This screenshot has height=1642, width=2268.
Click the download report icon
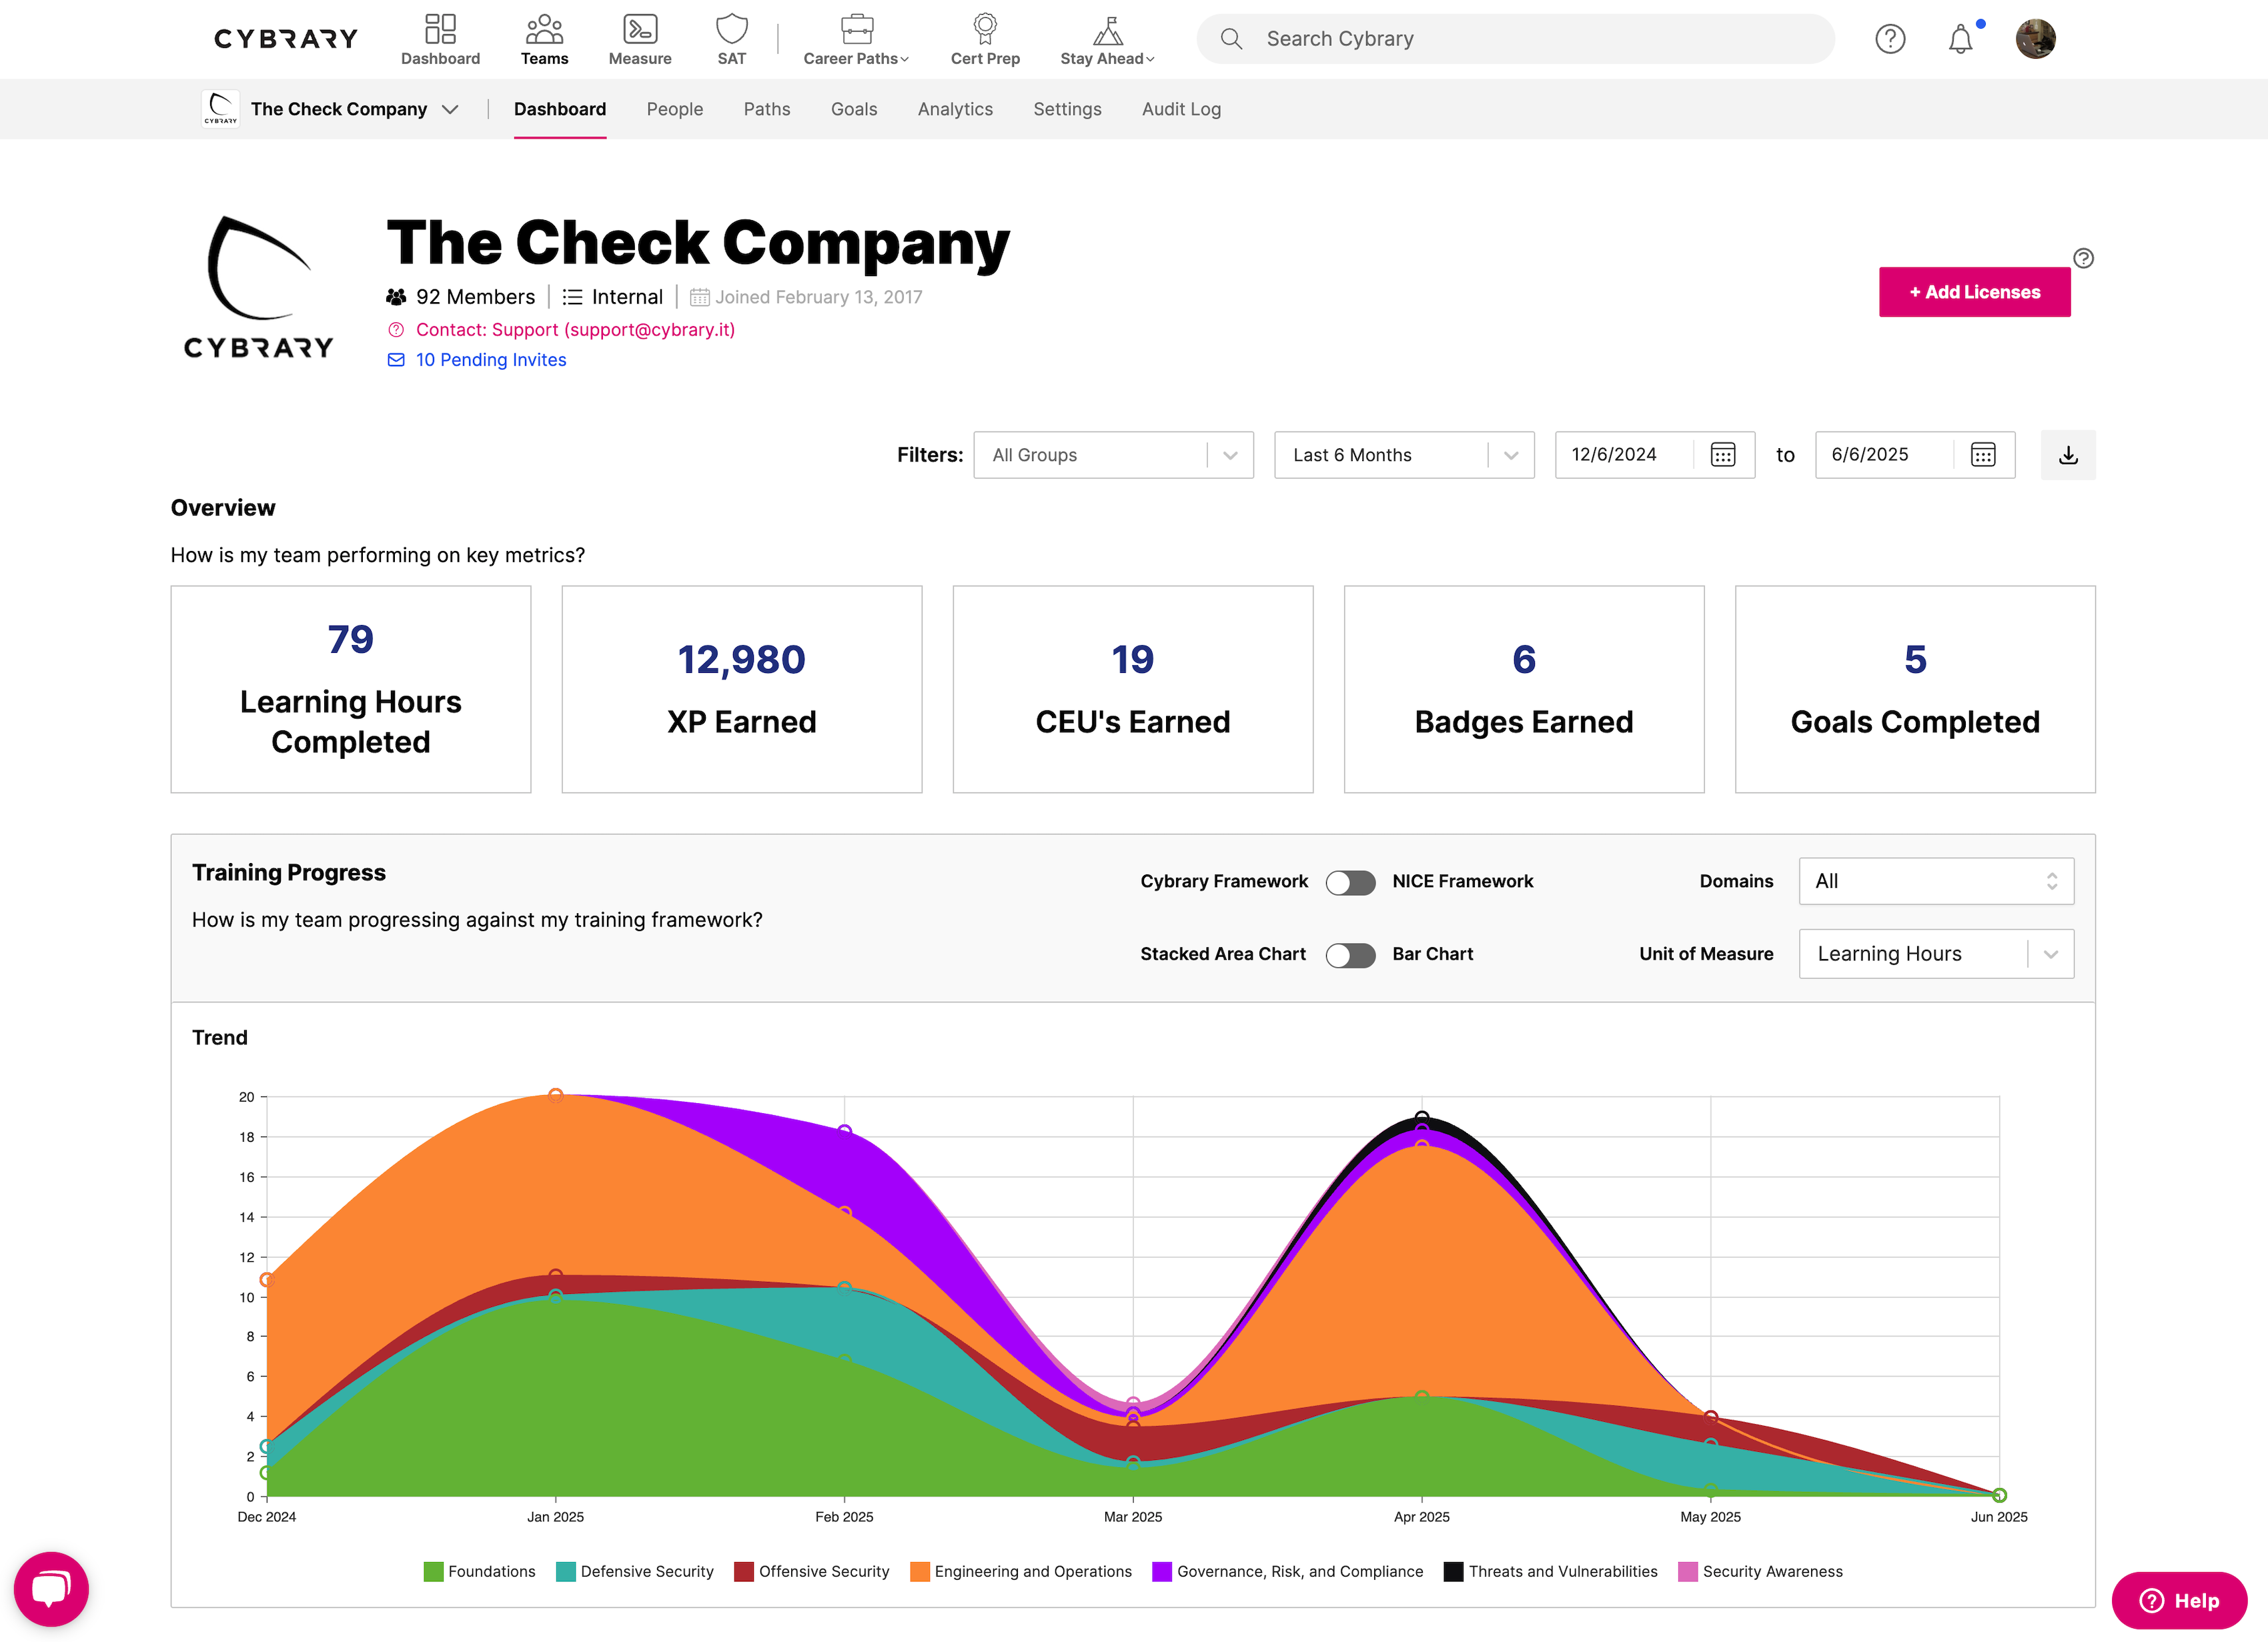click(x=2068, y=455)
